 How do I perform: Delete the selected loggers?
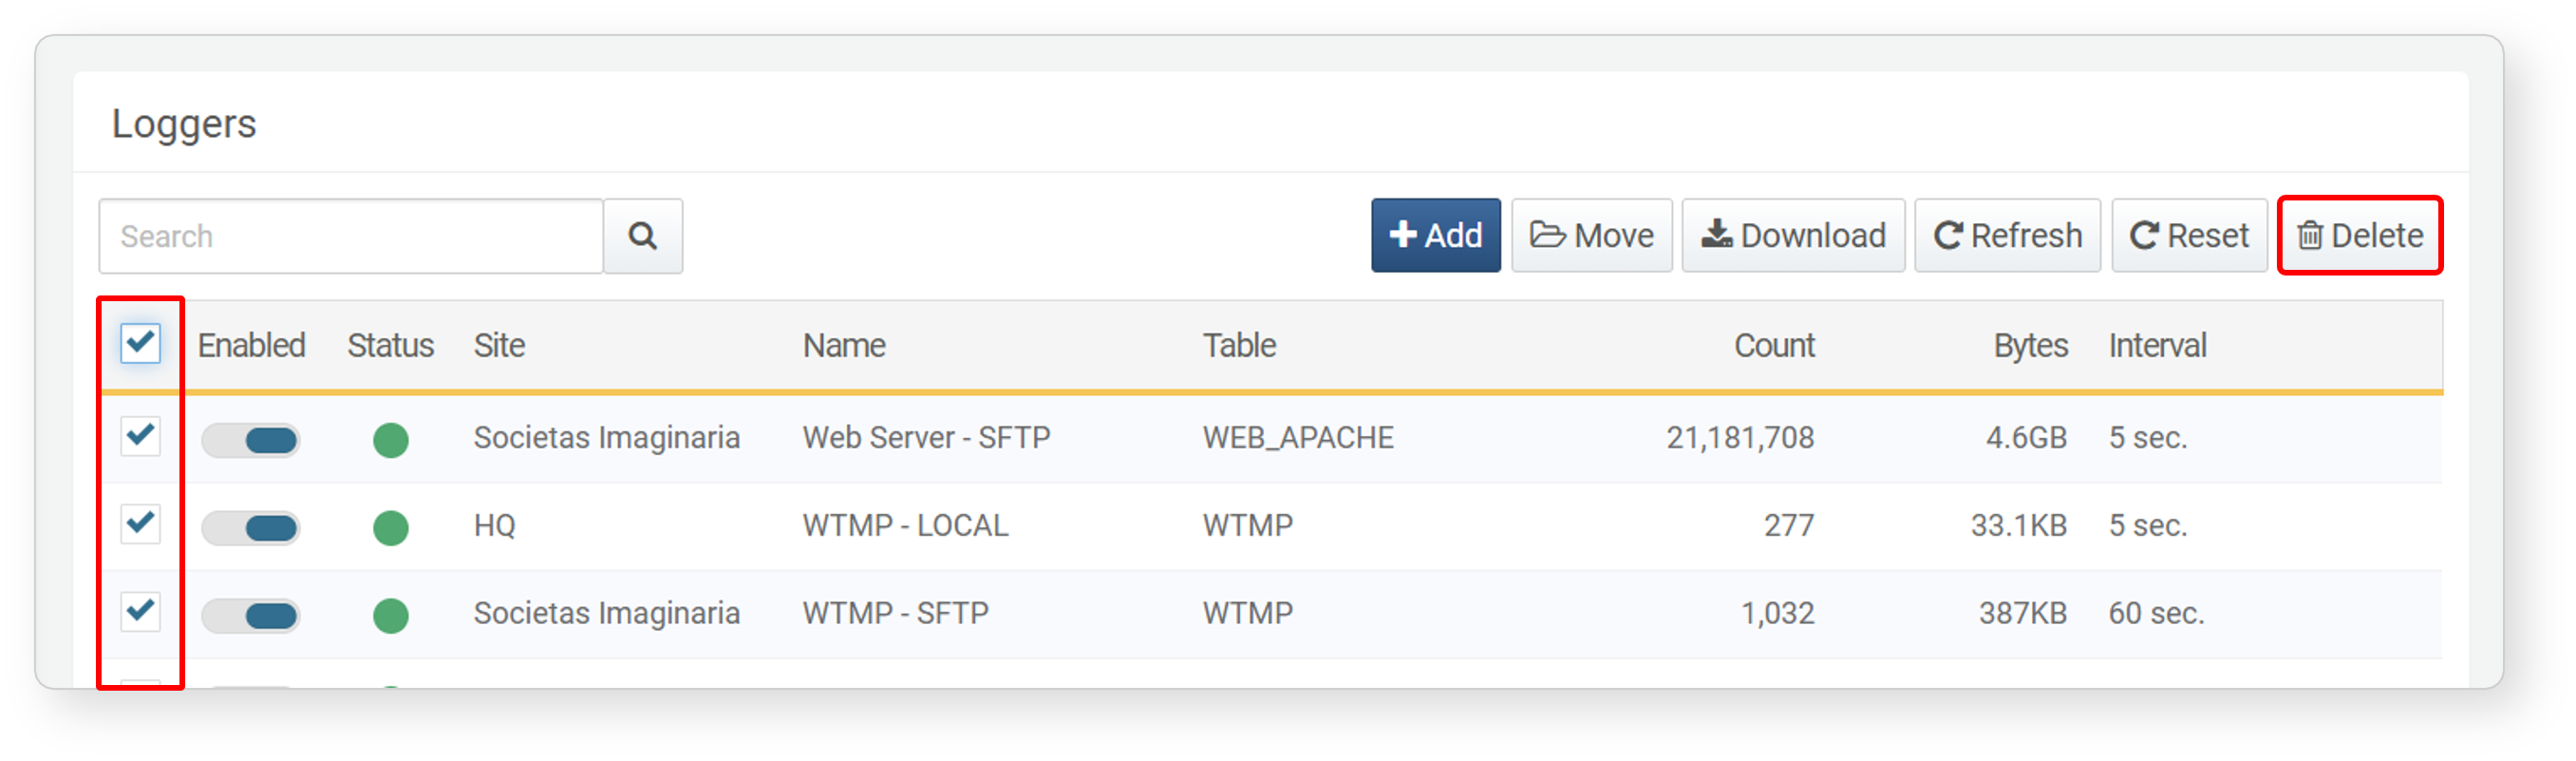2360,236
